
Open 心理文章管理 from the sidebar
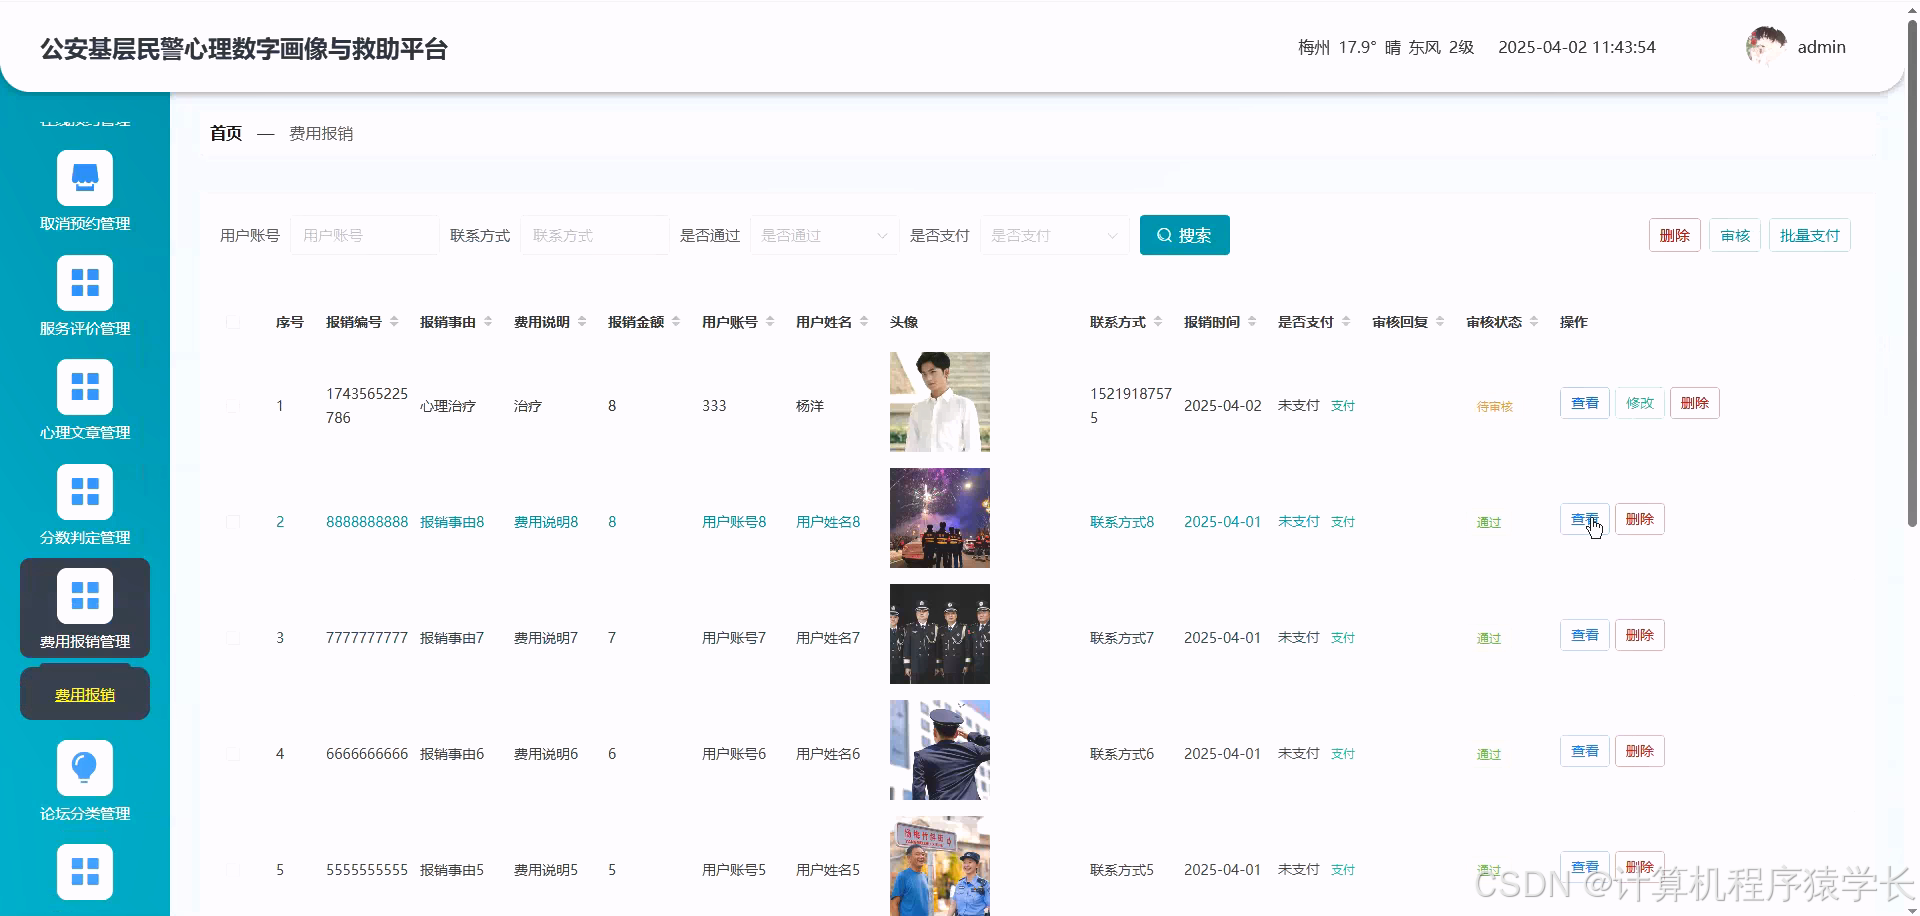tap(84, 386)
